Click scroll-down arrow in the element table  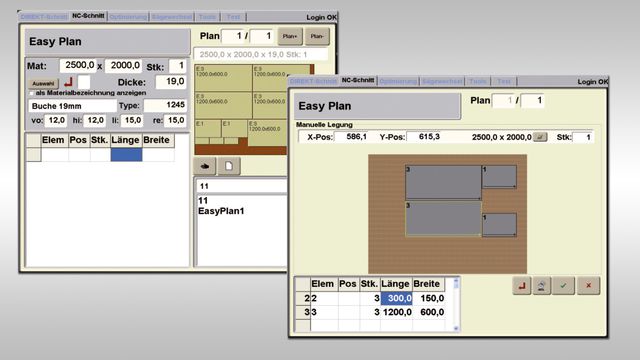pos(456,328)
